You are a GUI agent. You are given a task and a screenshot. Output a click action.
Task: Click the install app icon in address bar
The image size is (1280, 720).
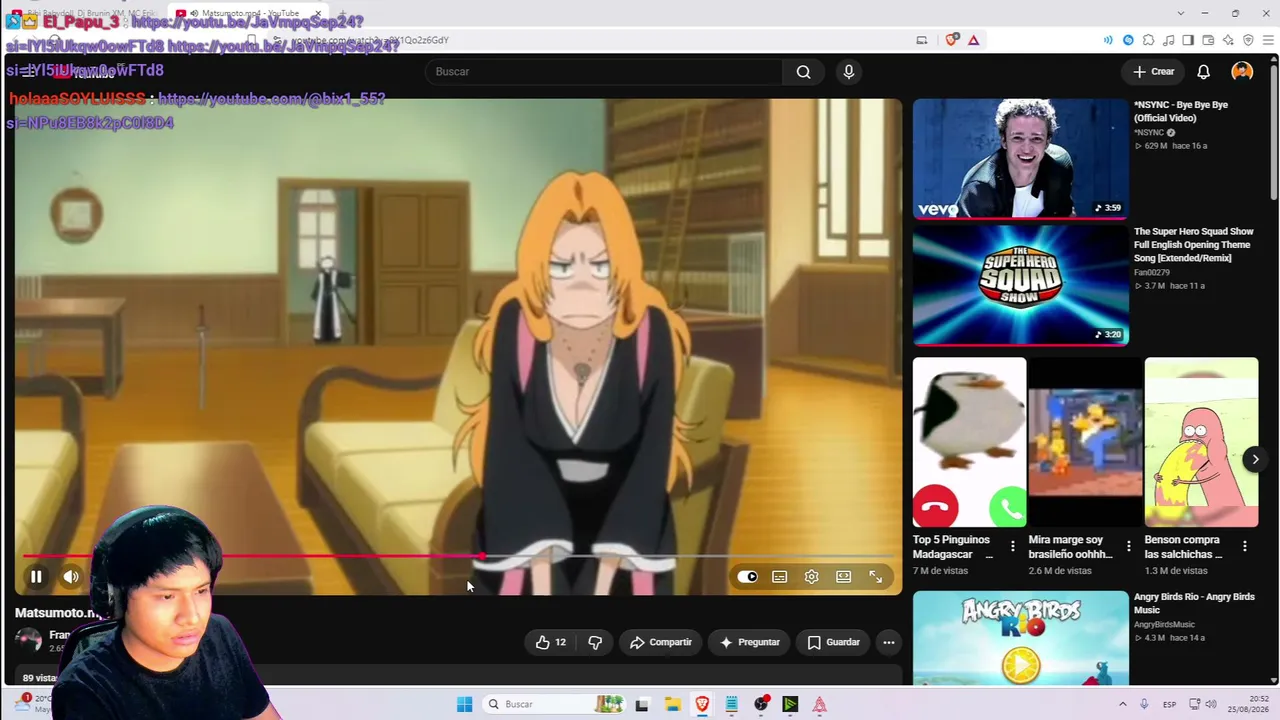(x=921, y=40)
